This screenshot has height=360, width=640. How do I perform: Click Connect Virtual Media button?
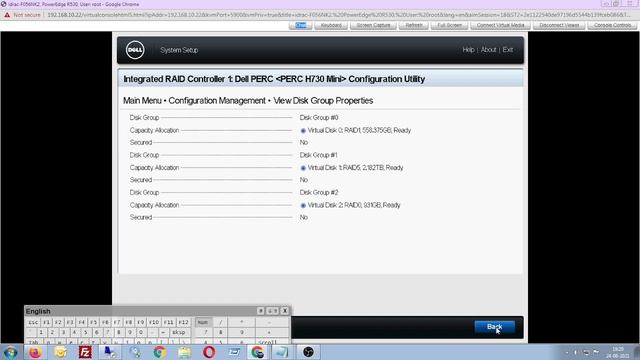[500, 25]
